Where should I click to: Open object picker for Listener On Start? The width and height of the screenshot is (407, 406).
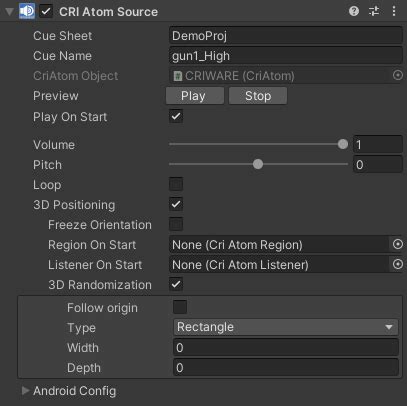pos(398,264)
